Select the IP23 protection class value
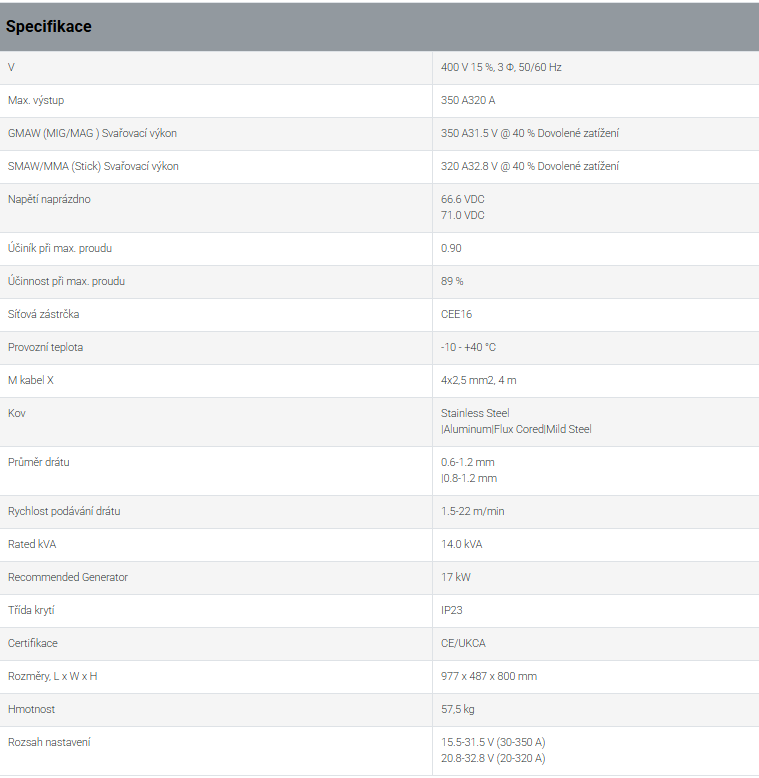The image size is (759, 778). [x=451, y=610]
